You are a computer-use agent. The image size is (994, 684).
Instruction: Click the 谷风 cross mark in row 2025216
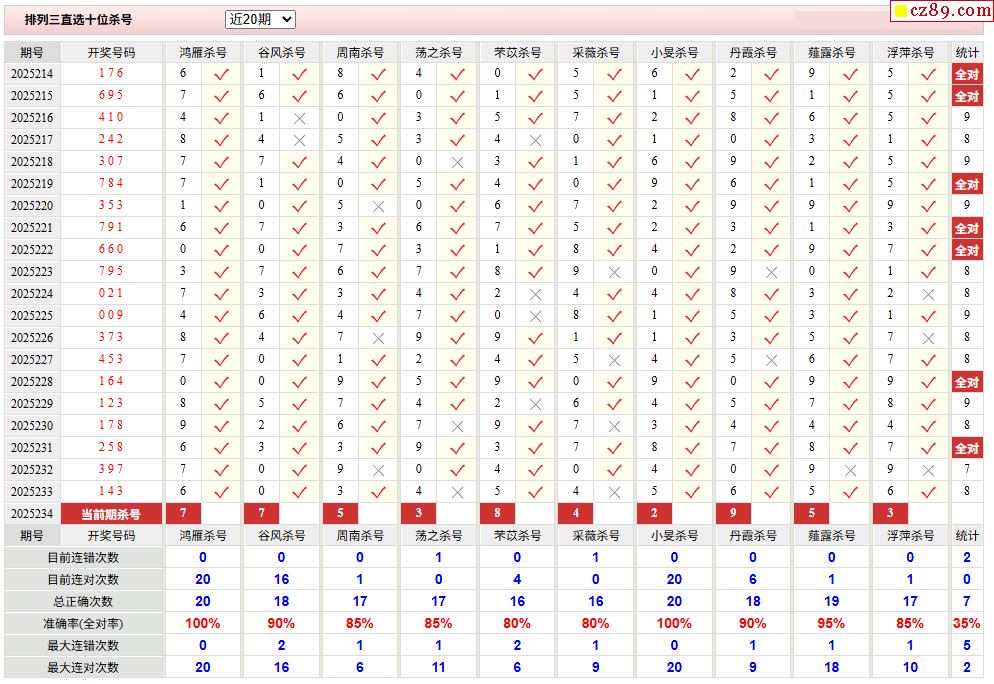pyautogui.click(x=300, y=119)
